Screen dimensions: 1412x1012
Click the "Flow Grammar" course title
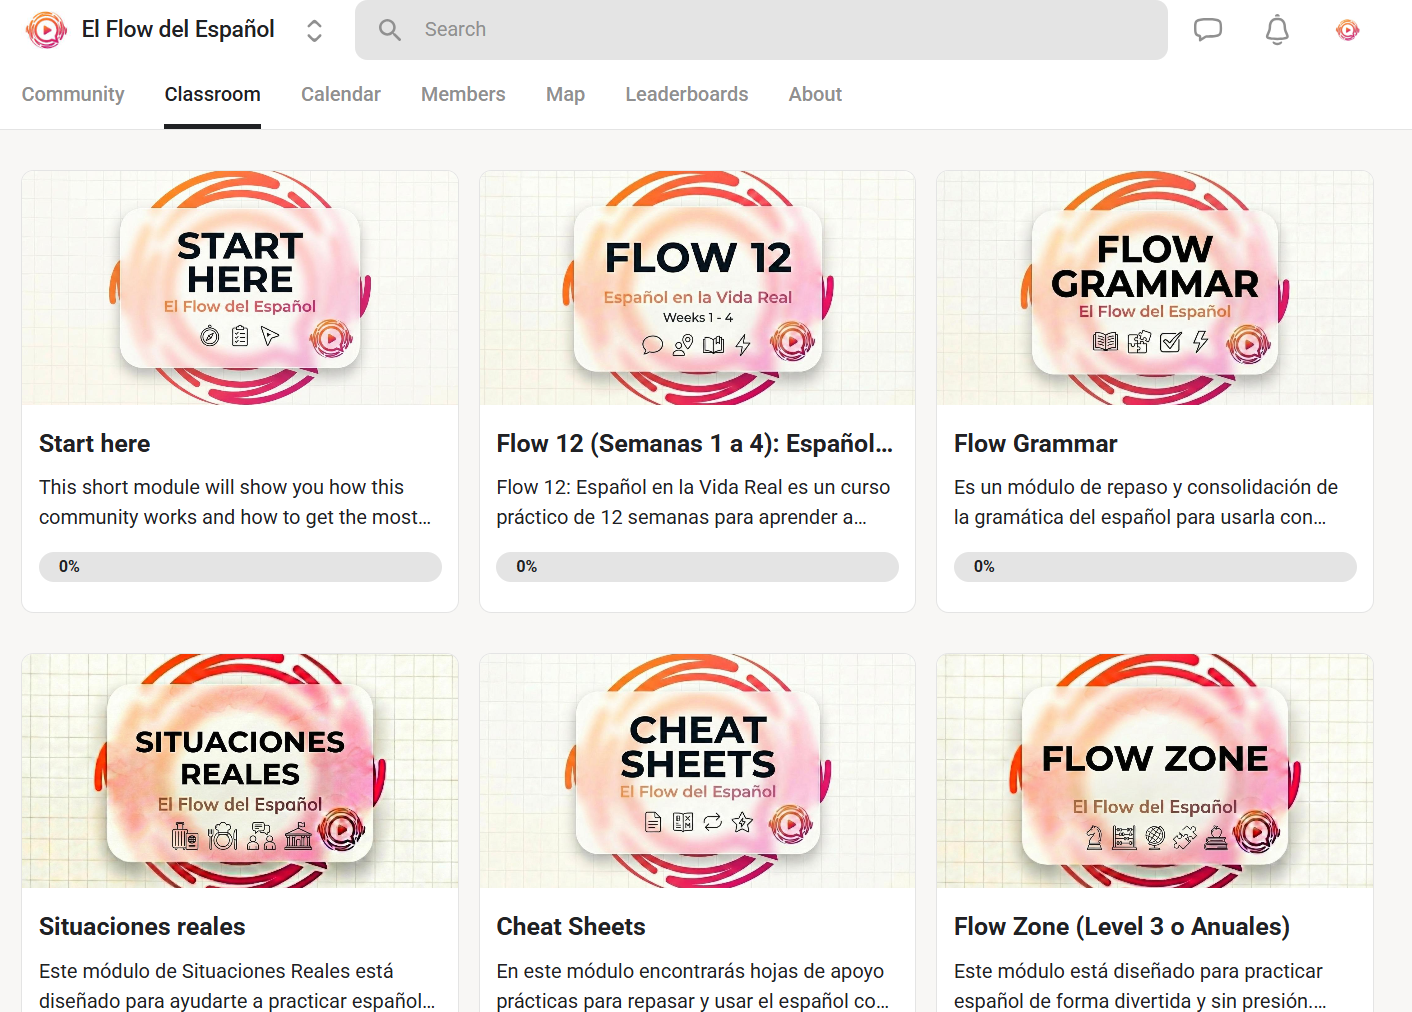coord(1036,444)
